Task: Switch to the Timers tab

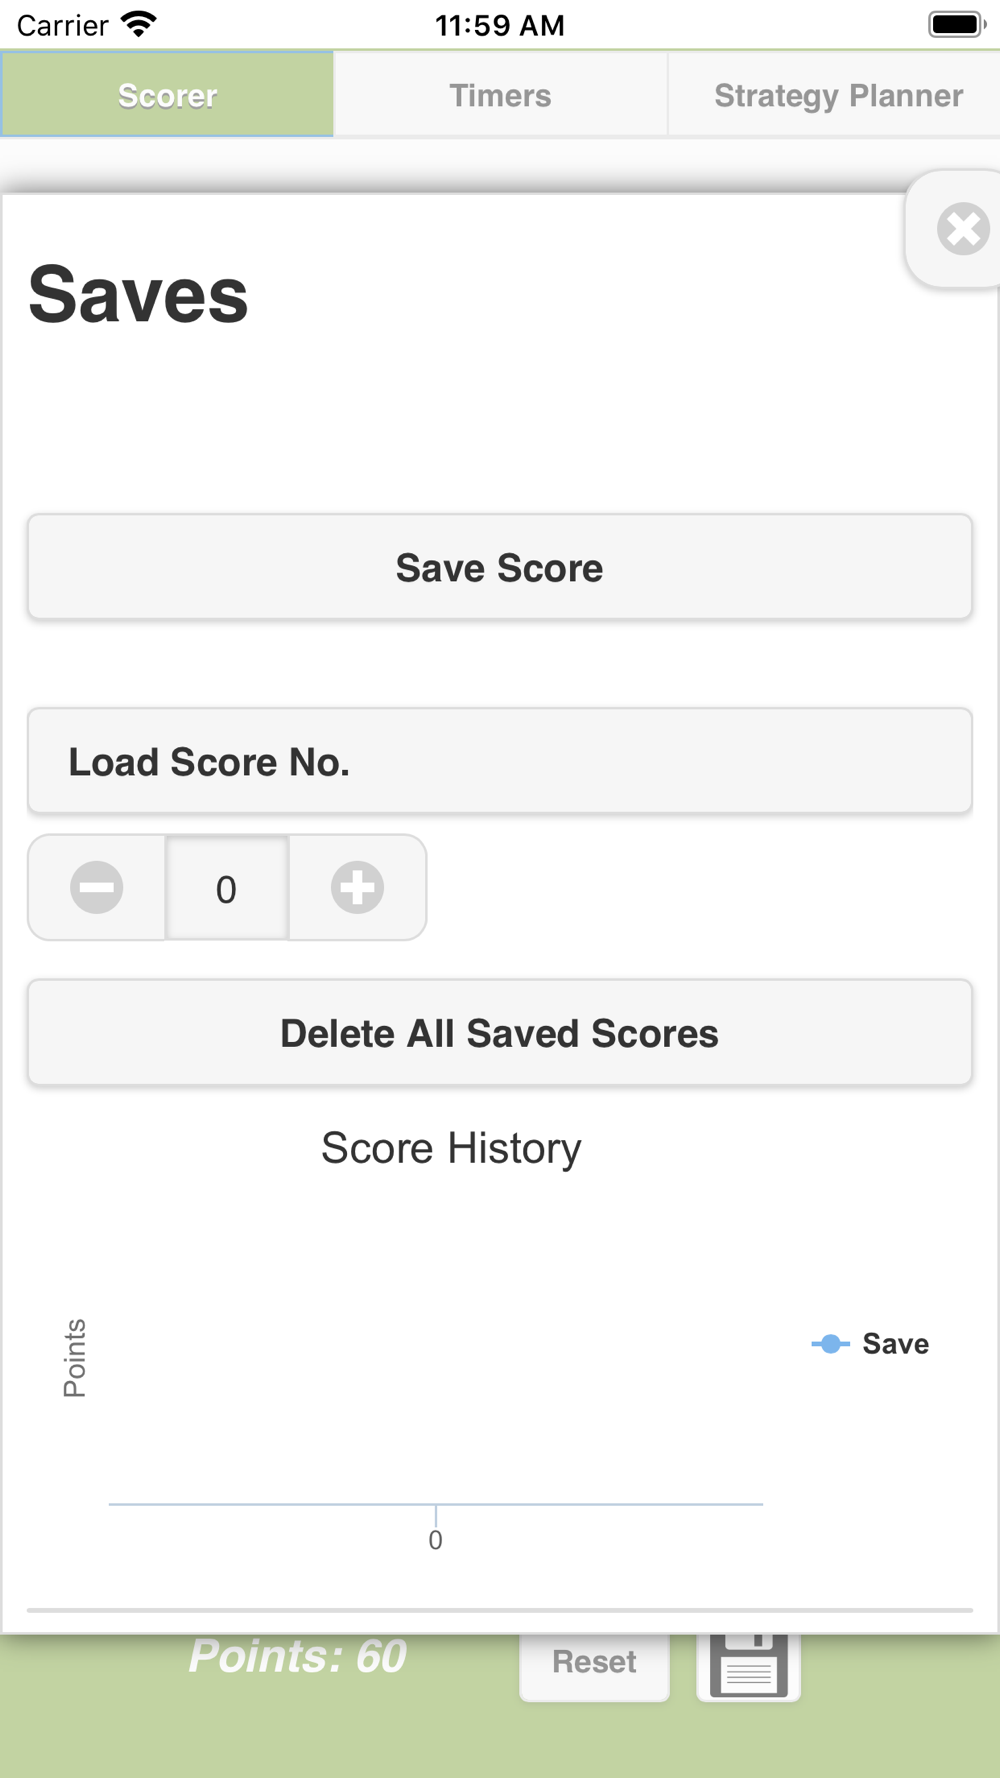Action: [x=500, y=95]
